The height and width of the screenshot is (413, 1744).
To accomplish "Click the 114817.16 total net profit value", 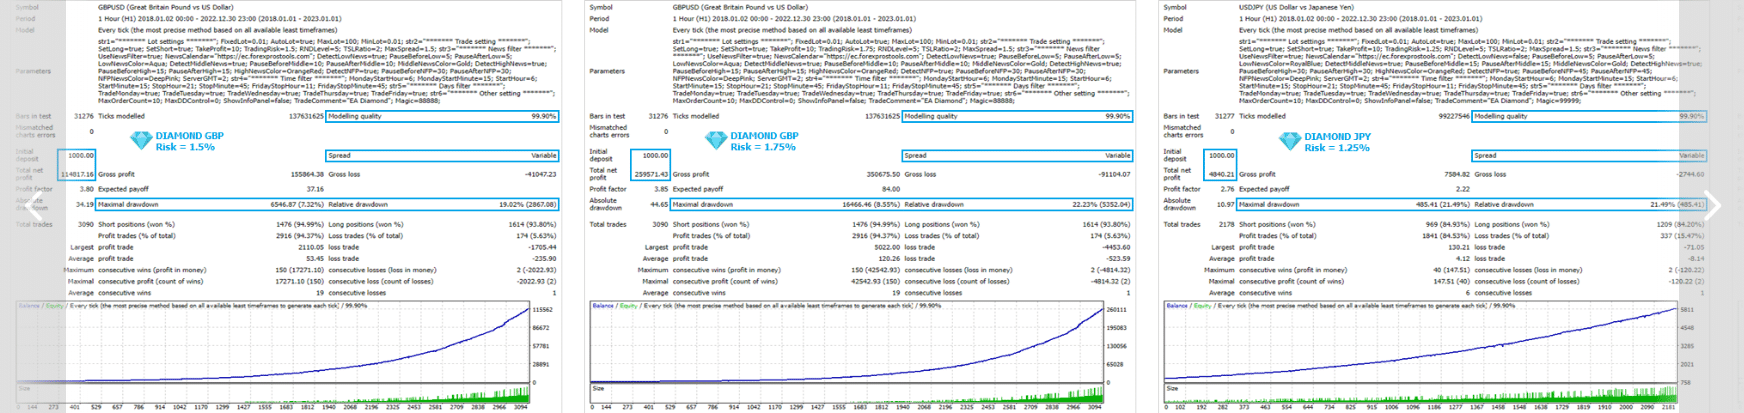I will tap(77, 174).
